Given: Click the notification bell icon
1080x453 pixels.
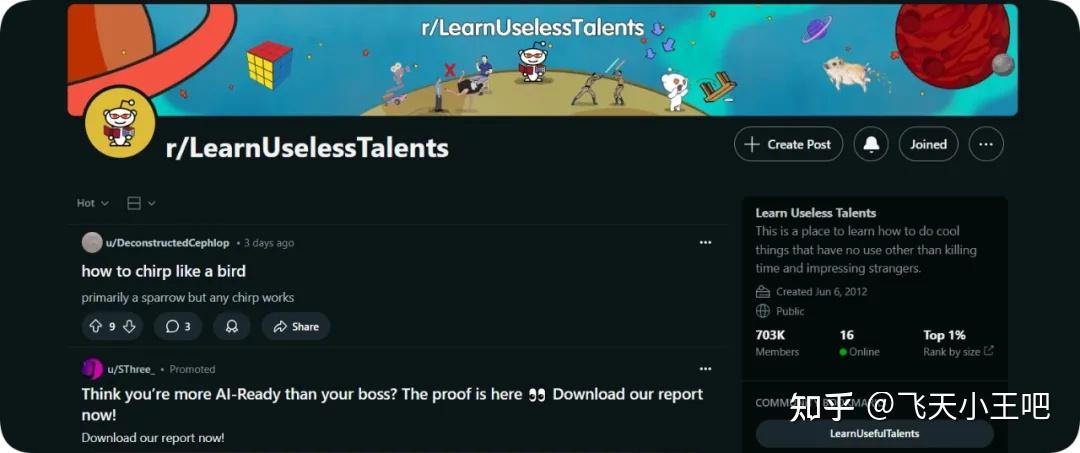Looking at the screenshot, I should pos(871,144).
